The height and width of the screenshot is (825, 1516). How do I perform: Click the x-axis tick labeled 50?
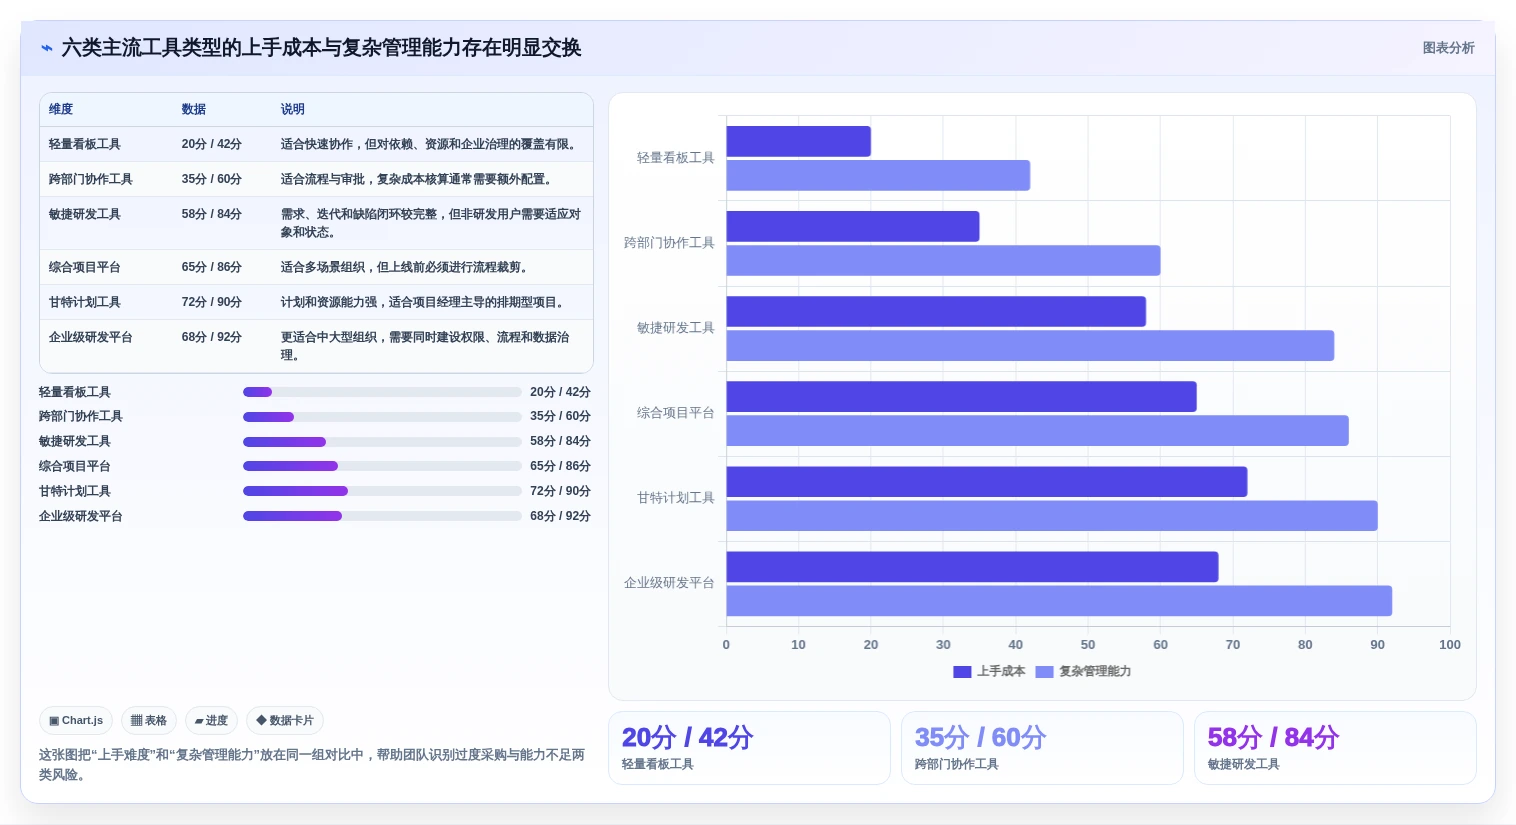pos(1088,645)
